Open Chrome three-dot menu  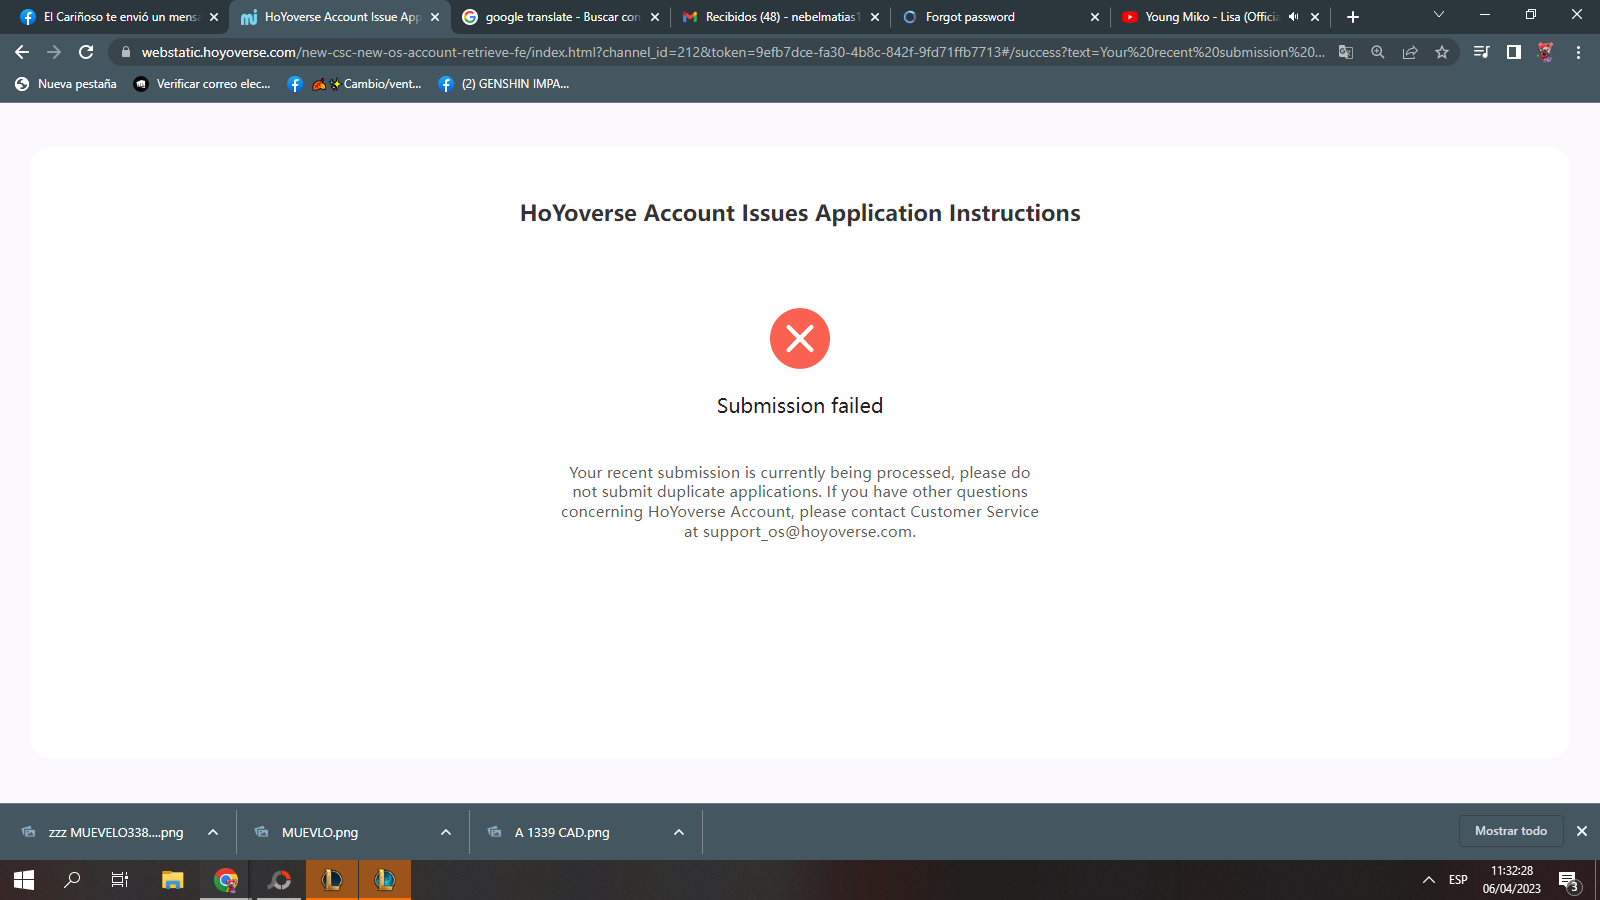pyautogui.click(x=1578, y=52)
